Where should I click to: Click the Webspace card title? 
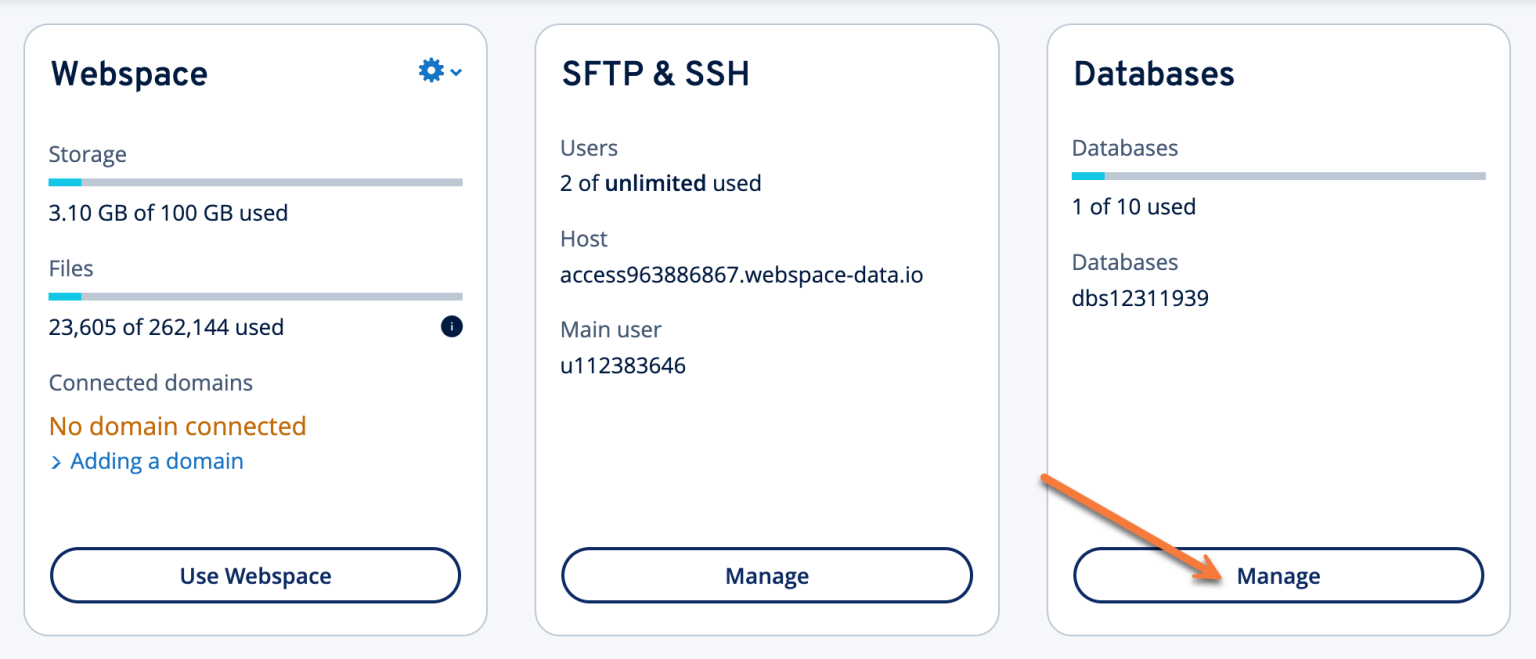pos(129,73)
